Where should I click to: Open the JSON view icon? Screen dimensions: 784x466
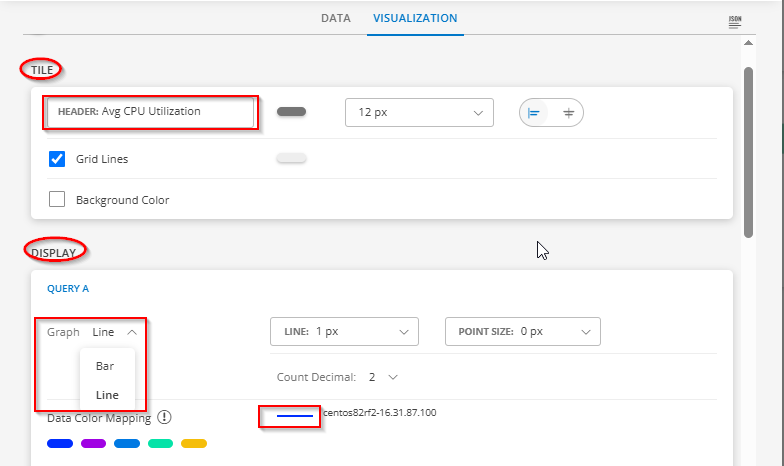coord(734,22)
